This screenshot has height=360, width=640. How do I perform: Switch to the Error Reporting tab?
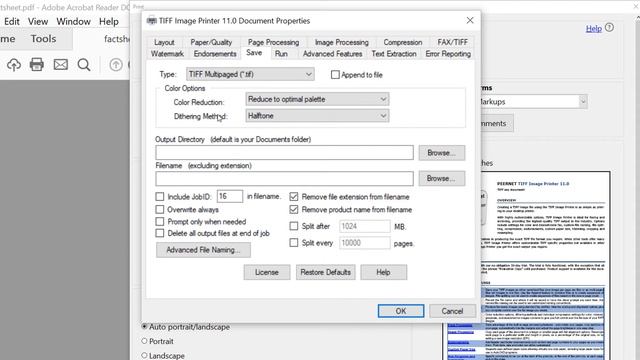[448, 54]
